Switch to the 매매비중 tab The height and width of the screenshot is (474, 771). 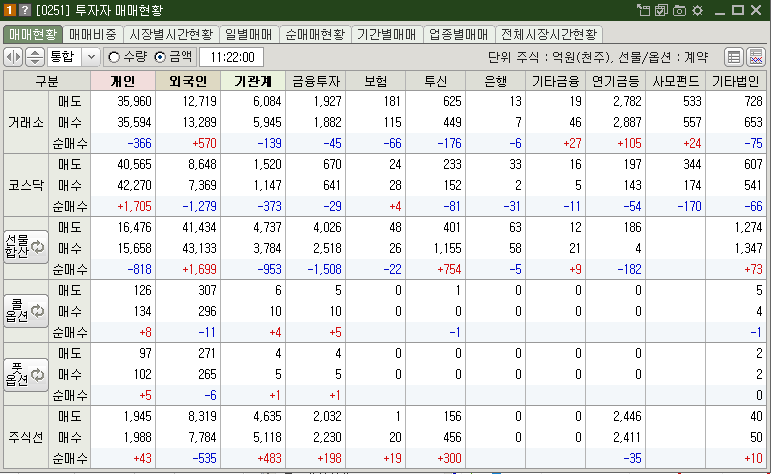(x=93, y=34)
